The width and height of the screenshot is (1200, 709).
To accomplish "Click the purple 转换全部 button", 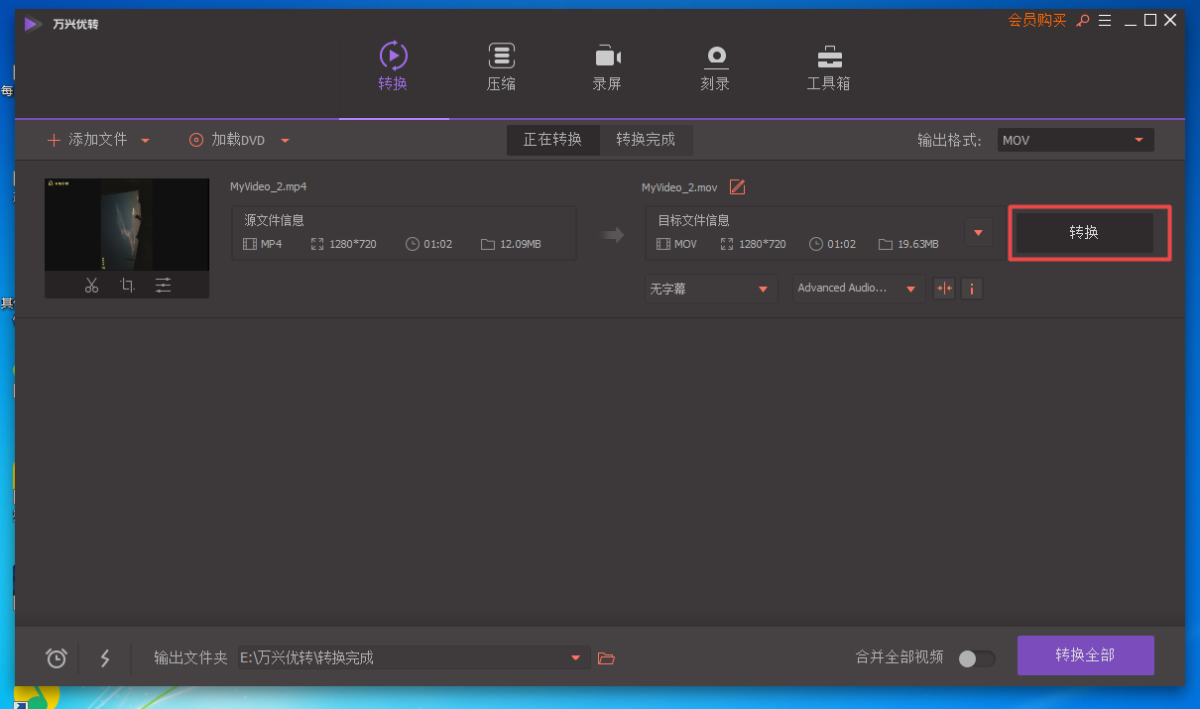I will (x=1085, y=656).
